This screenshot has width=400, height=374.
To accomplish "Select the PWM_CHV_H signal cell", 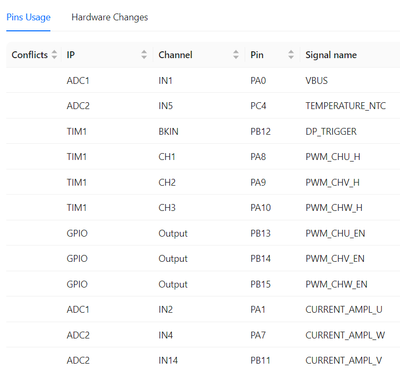I will click(332, 182).
